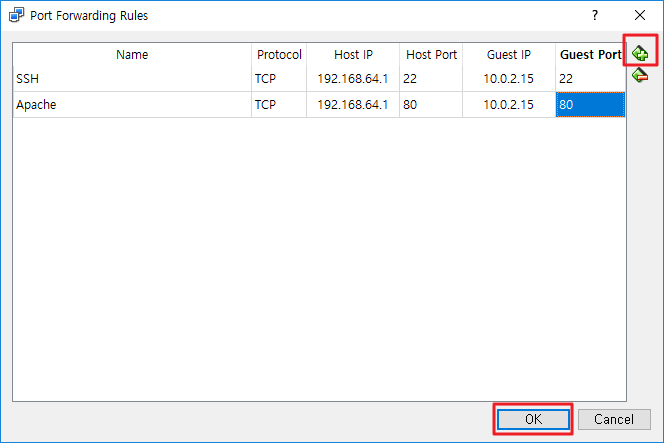Viewport: 664px width, 443px height.
Task: Select the Apache rule name cell
Action: coord(132,105)
